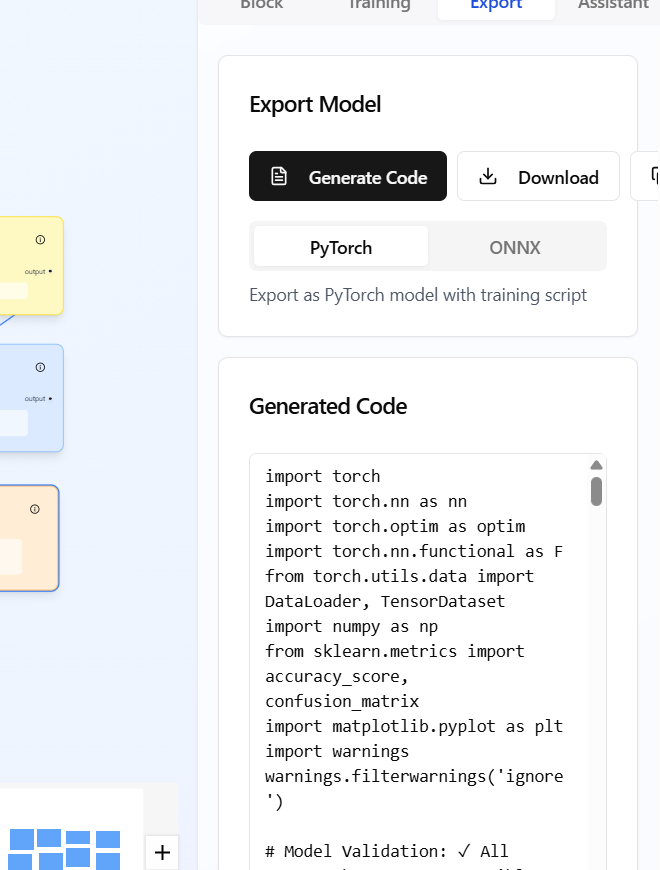
Task: Select the Export tab
Action: click(496, 5)
